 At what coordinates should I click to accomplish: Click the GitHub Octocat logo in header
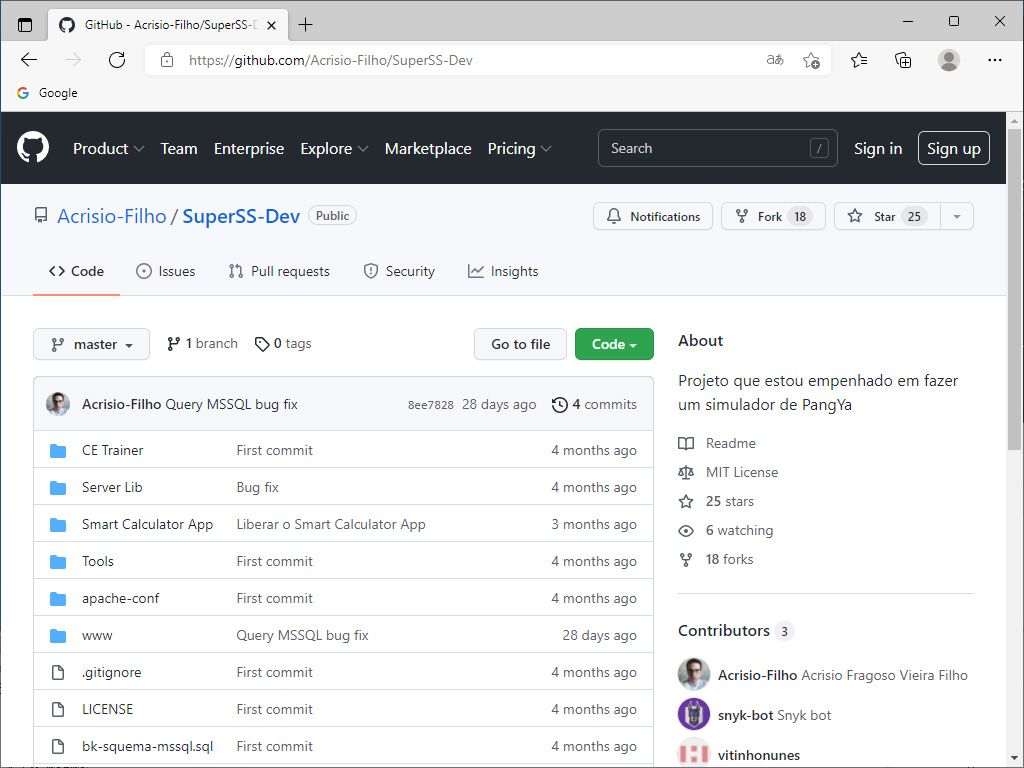[33, 147]
